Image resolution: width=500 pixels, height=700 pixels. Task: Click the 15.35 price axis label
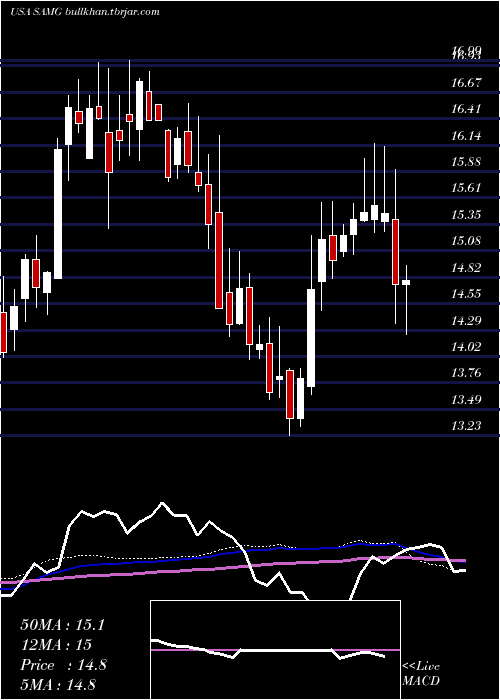click(467, 215)
